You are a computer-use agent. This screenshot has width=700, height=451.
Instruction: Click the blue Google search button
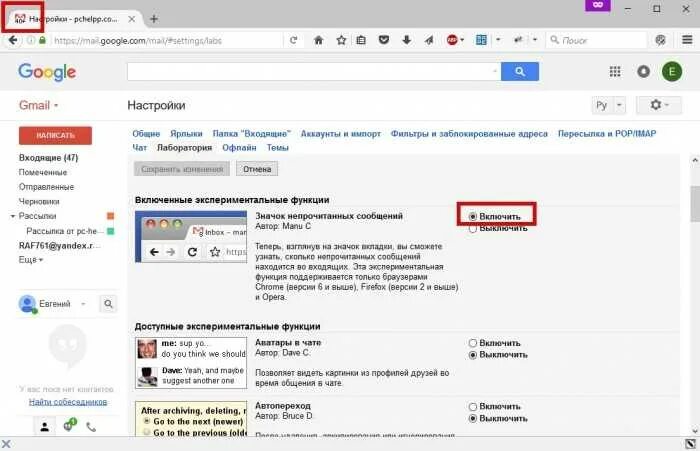[x=520, y=71]
